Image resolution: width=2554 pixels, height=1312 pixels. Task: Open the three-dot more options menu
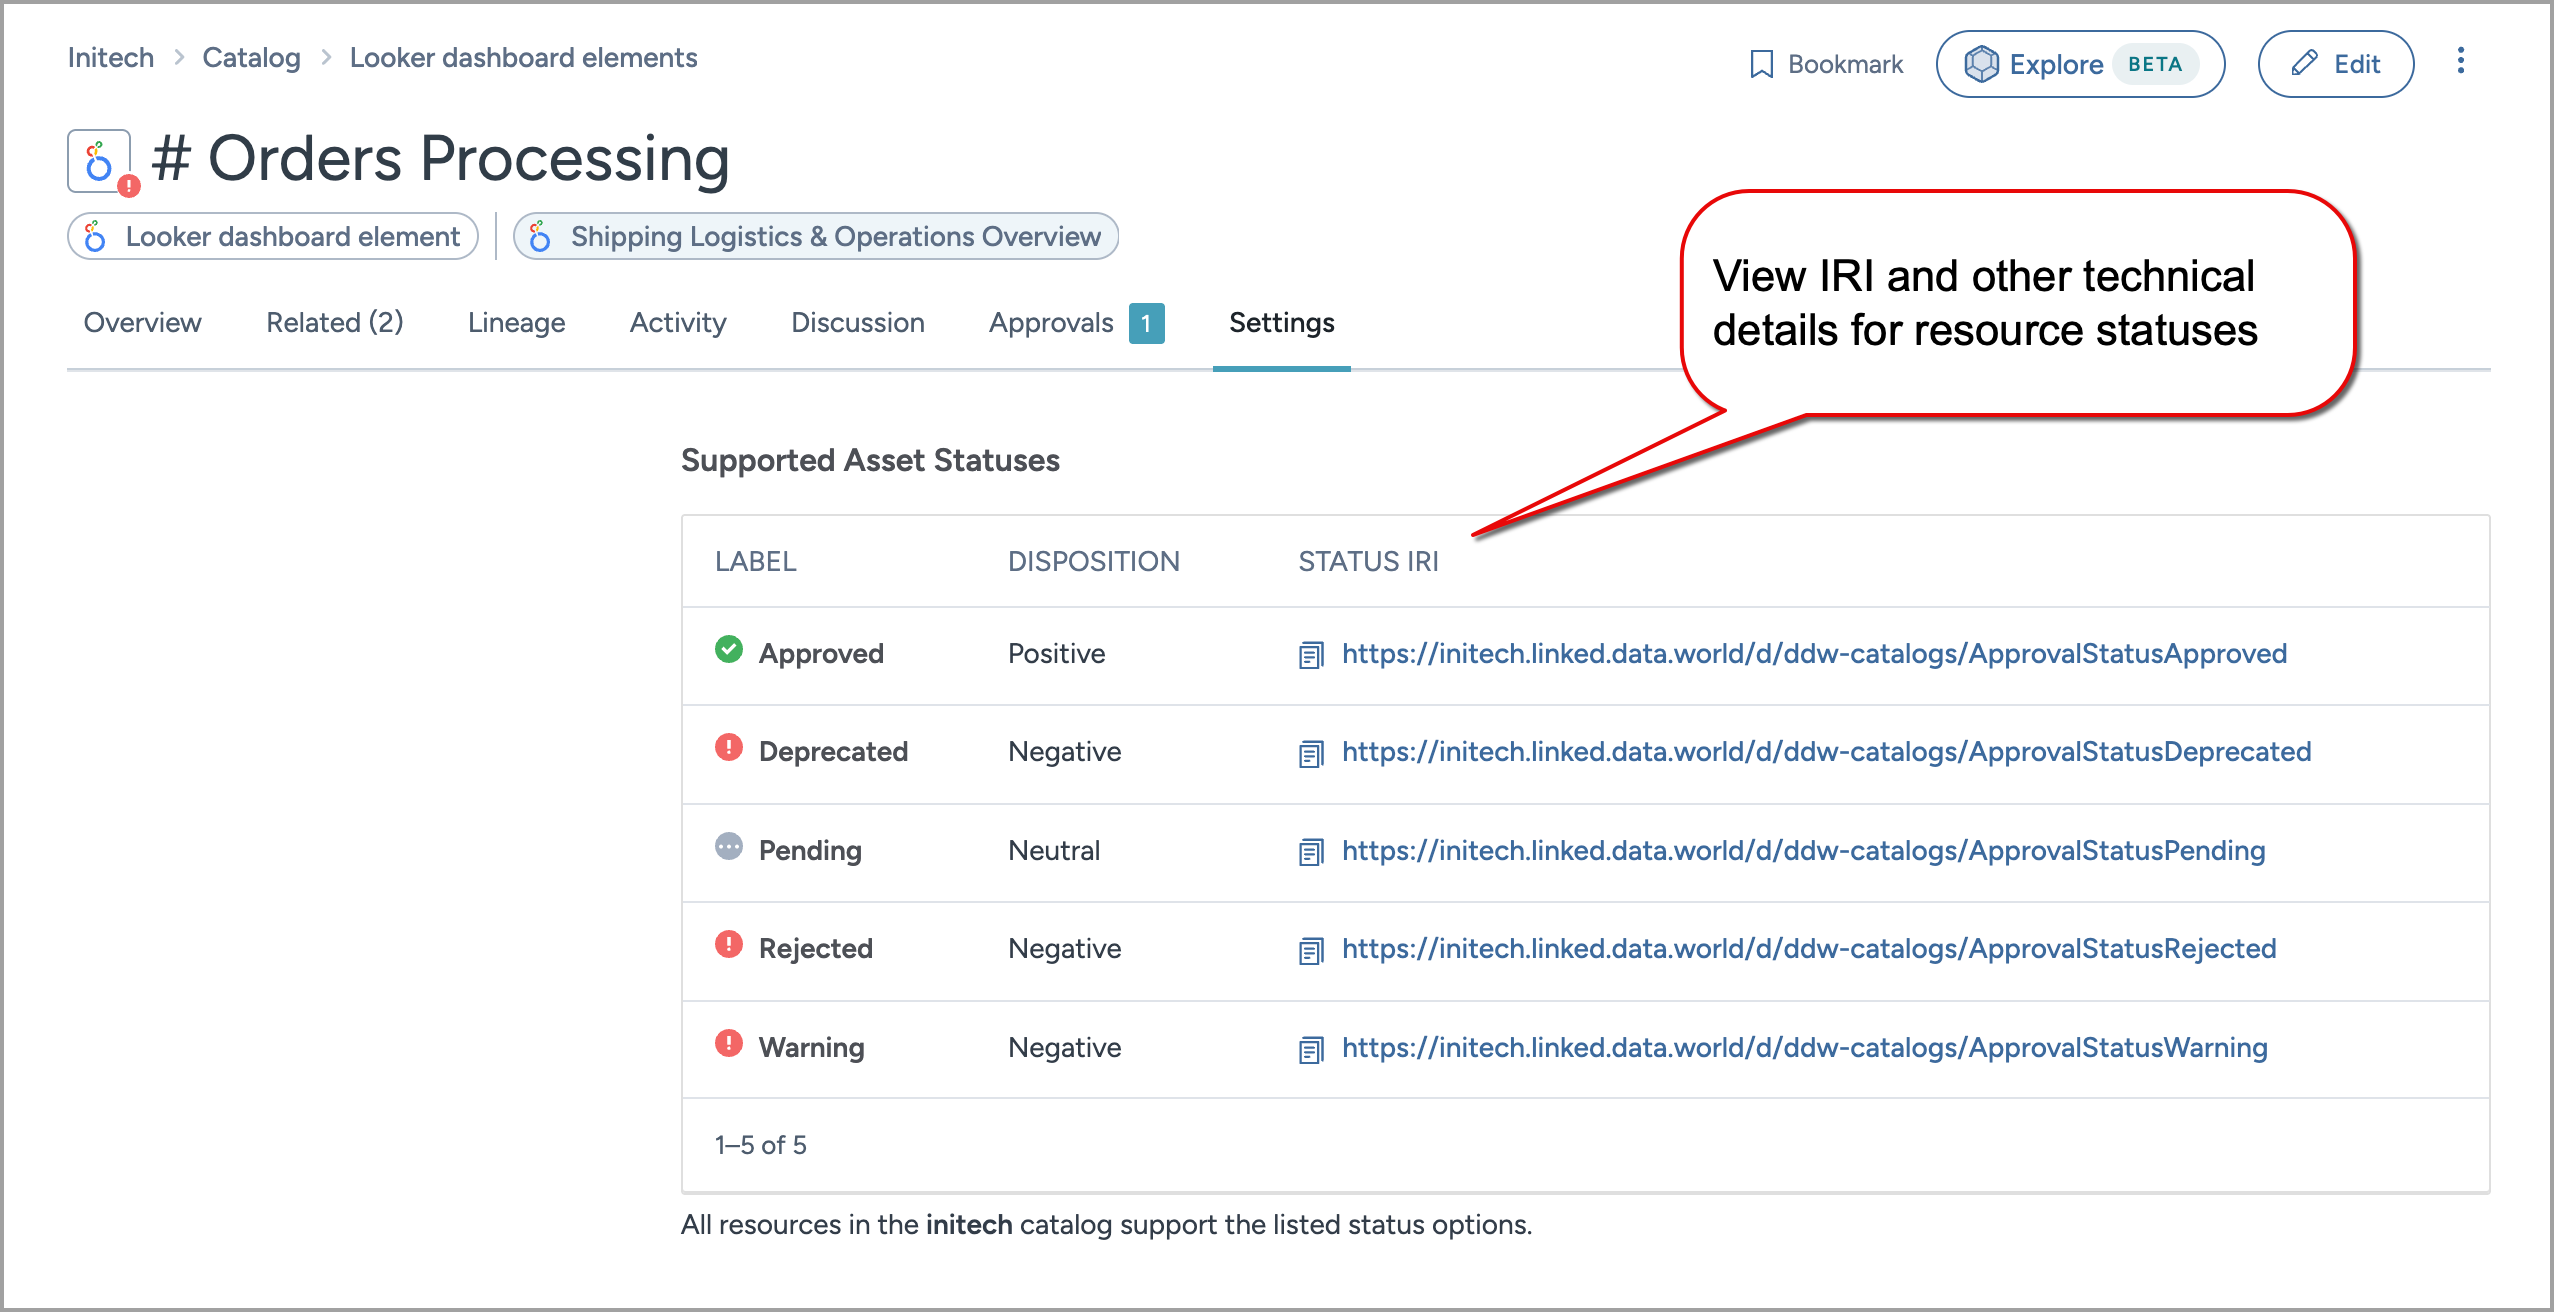[x=2460, y=61]
